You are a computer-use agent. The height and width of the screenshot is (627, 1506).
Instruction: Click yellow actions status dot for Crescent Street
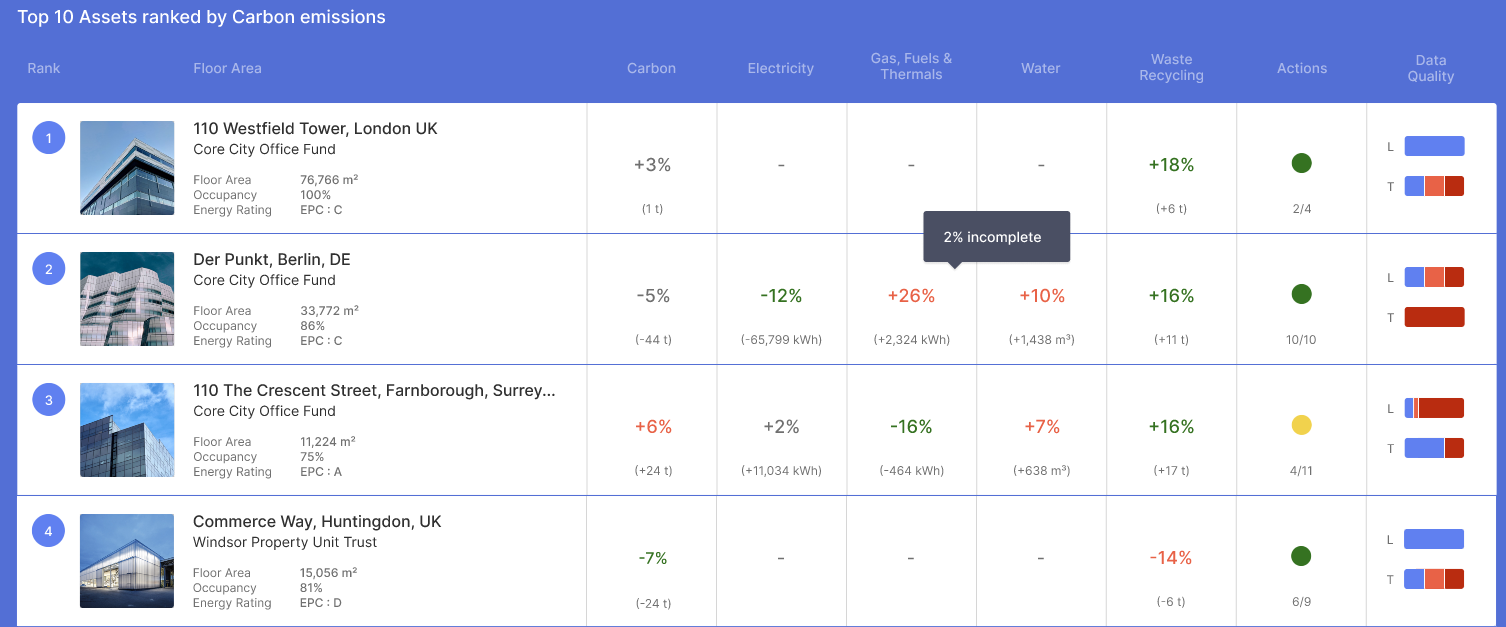1301,425
